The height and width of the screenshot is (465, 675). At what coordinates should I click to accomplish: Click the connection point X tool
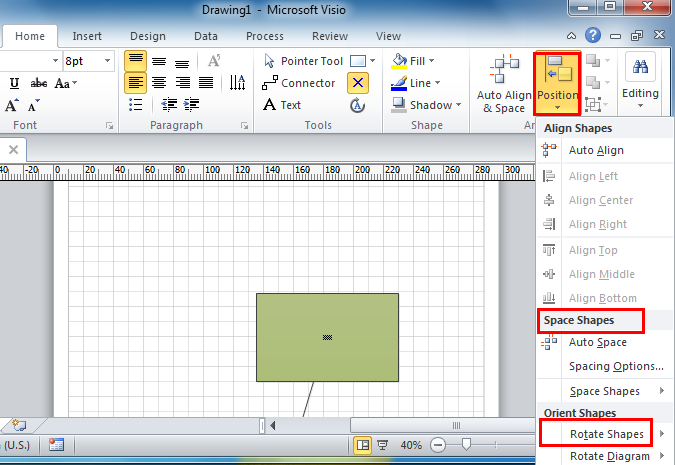point(357,83)
